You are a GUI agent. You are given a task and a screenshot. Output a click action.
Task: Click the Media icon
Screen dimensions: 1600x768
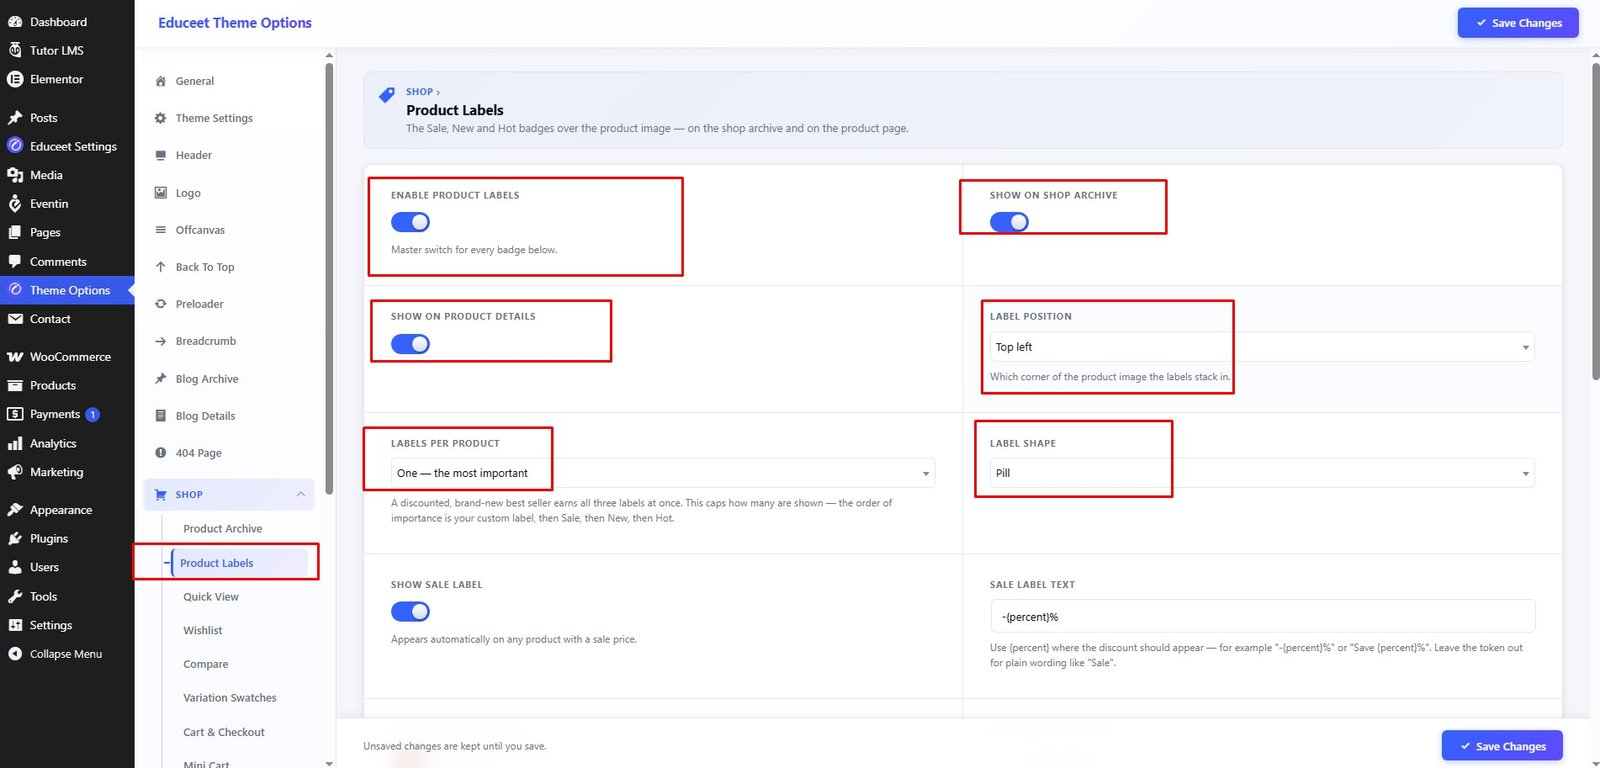[15, 175]
